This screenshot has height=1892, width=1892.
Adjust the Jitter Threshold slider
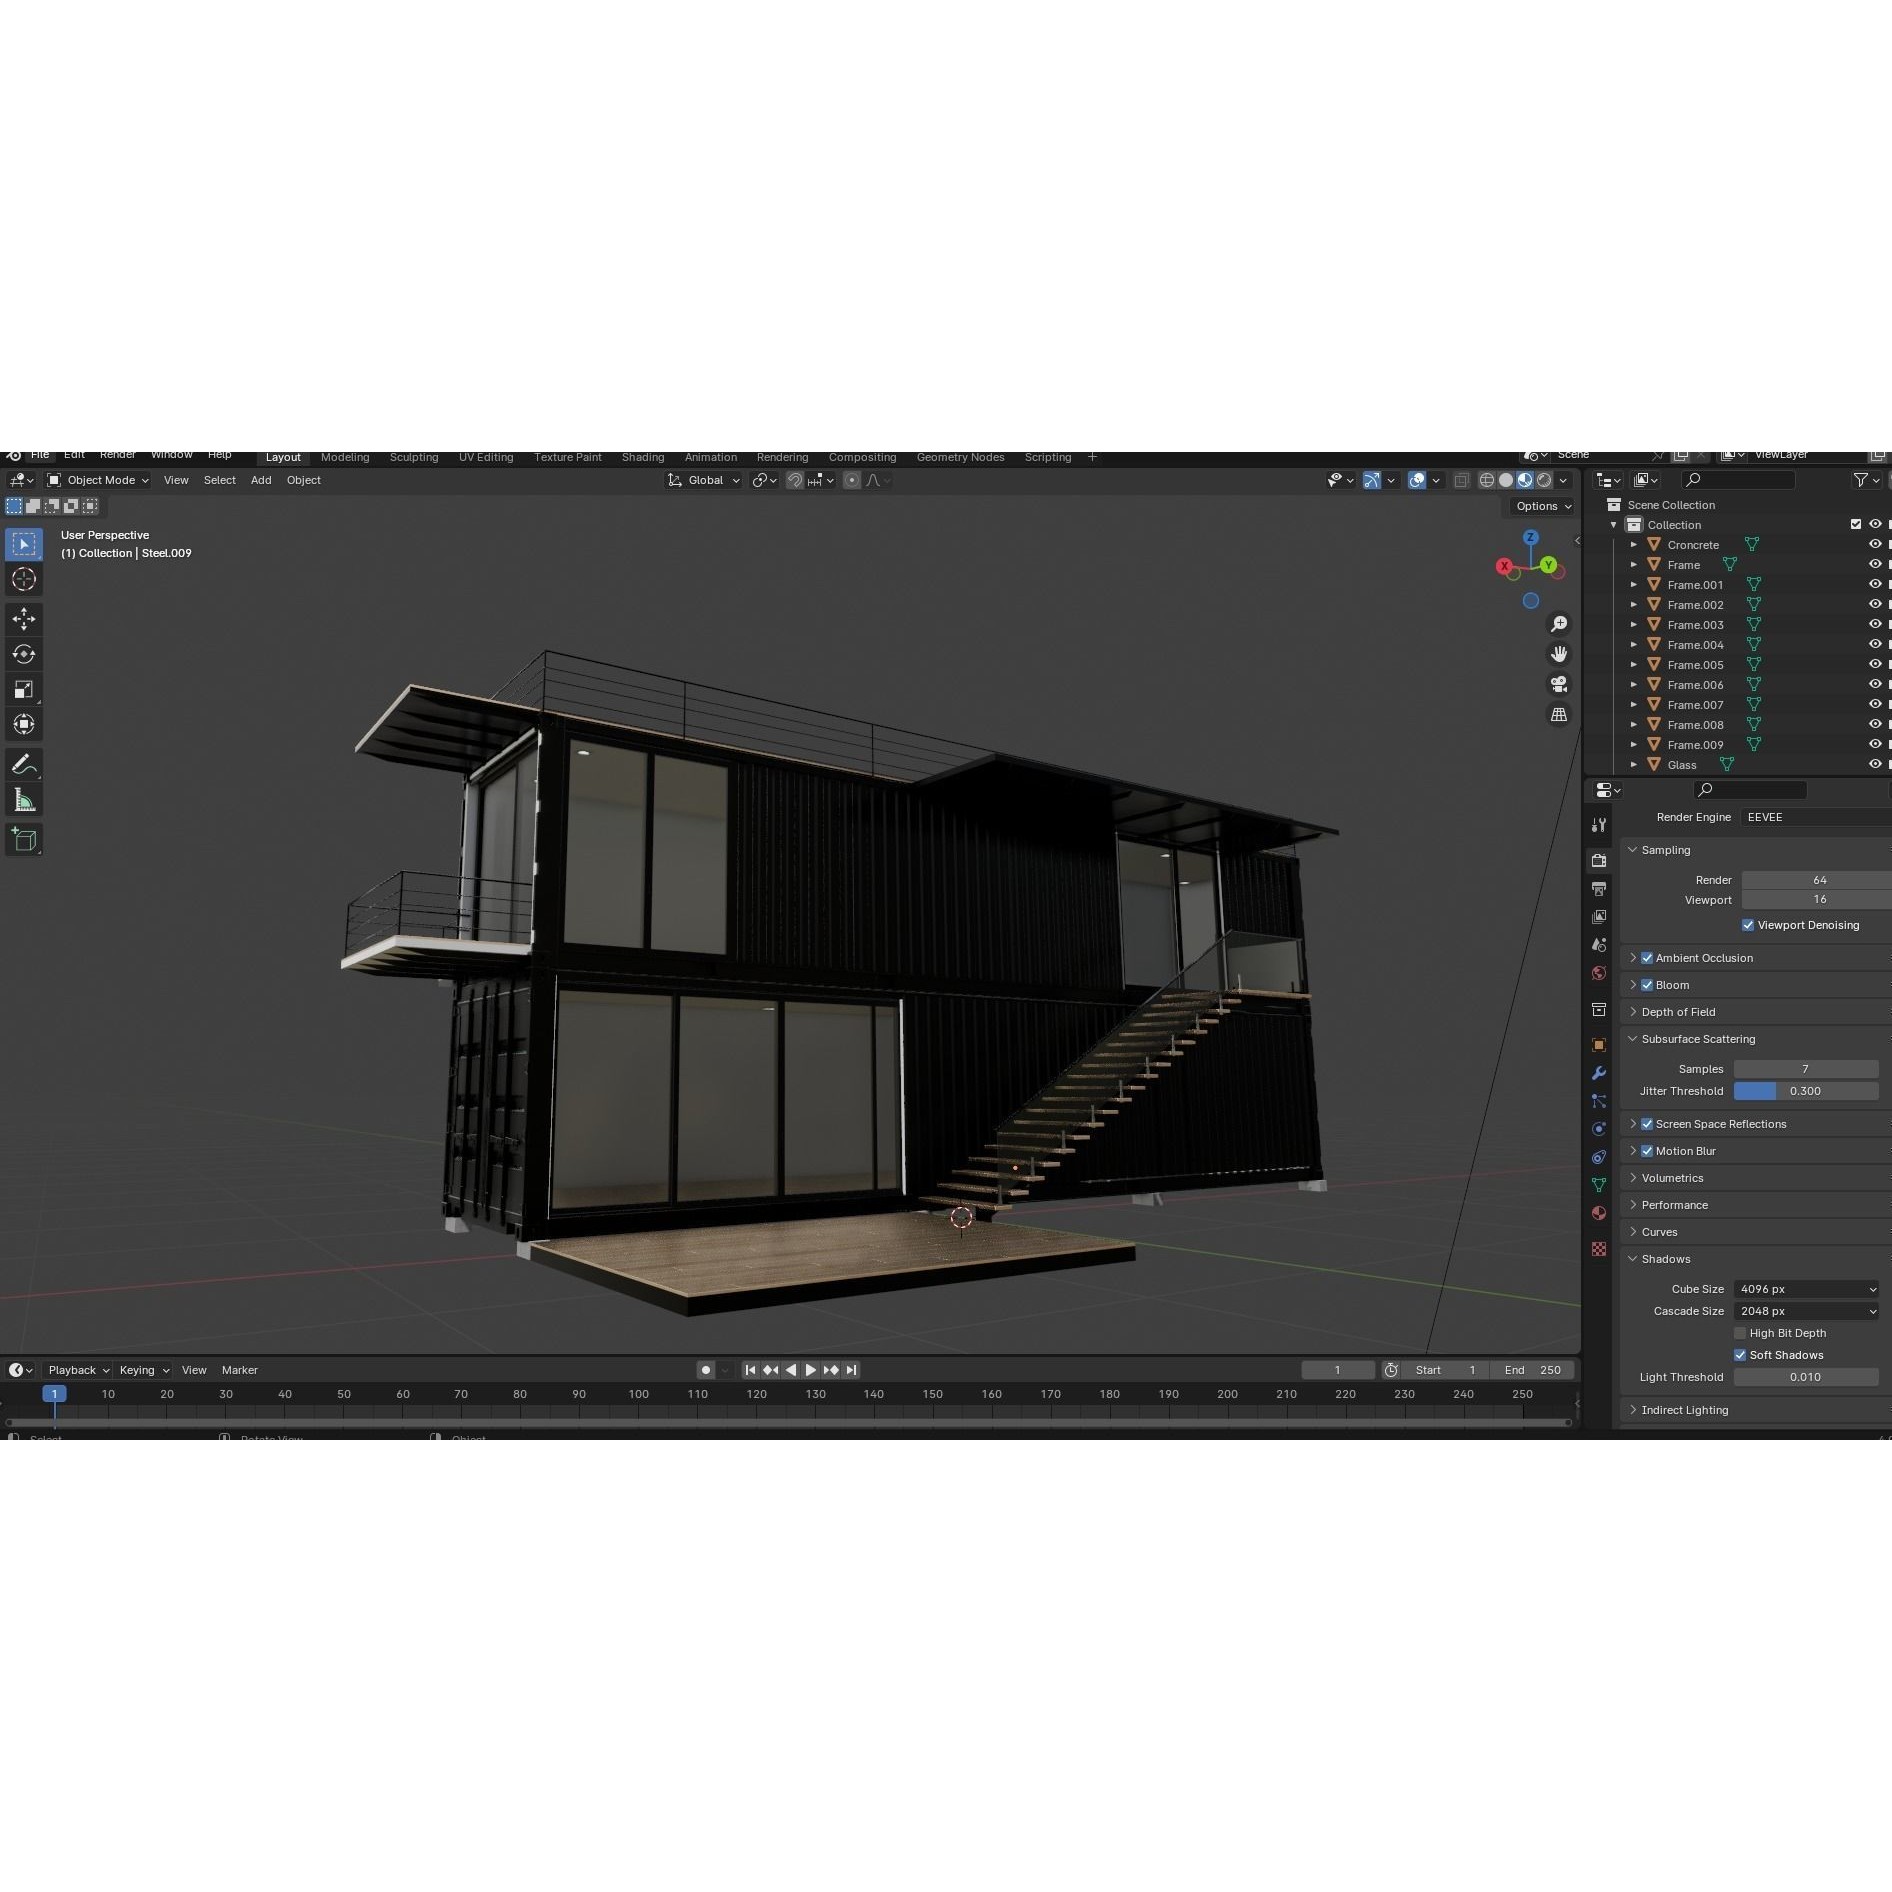(1806, 1091)
